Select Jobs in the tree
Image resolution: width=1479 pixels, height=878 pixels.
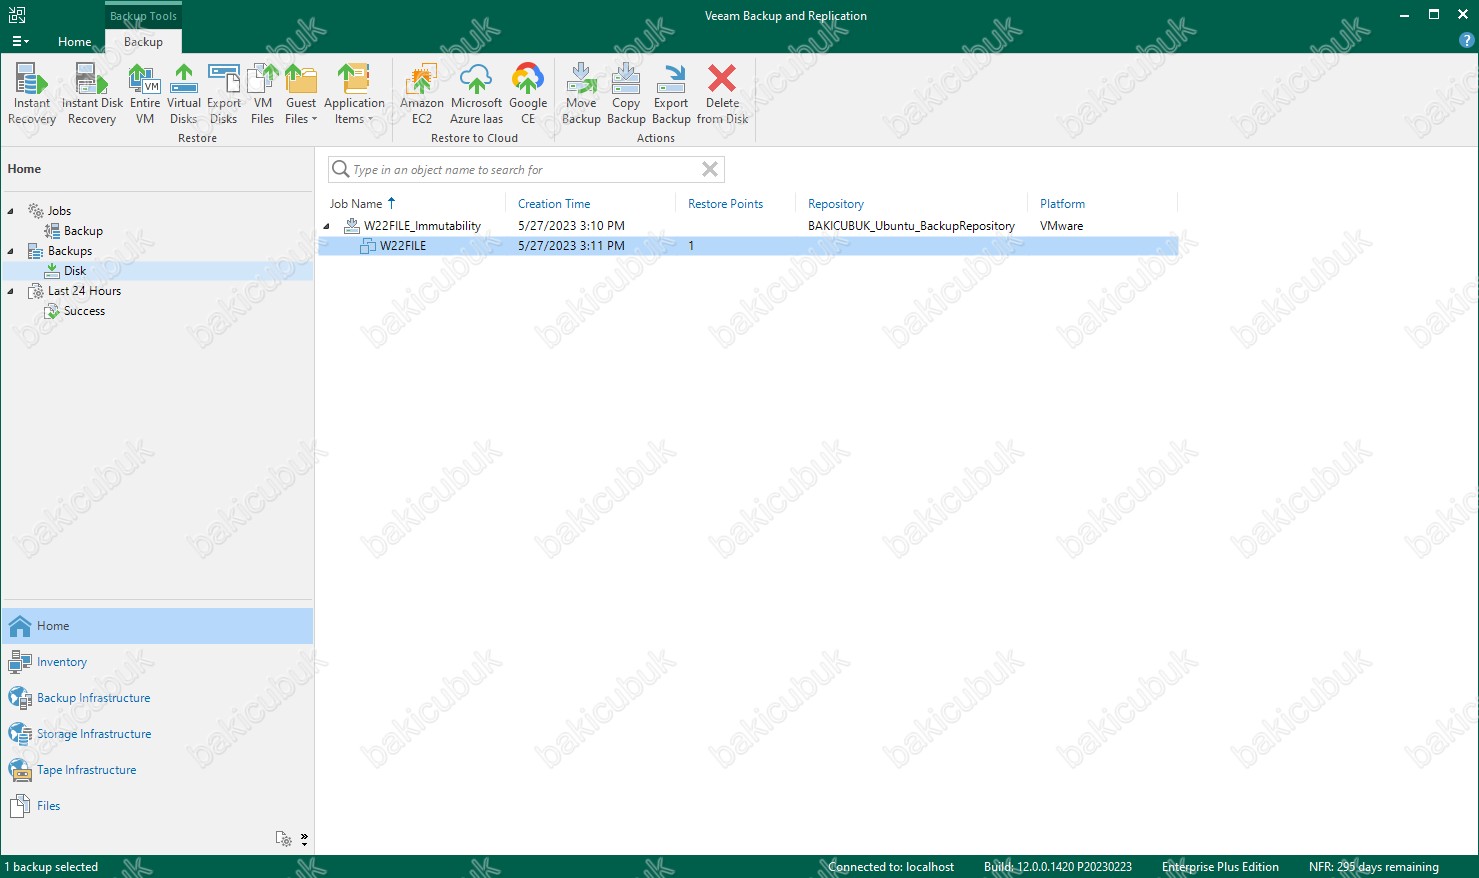click(x=59, y=211)
